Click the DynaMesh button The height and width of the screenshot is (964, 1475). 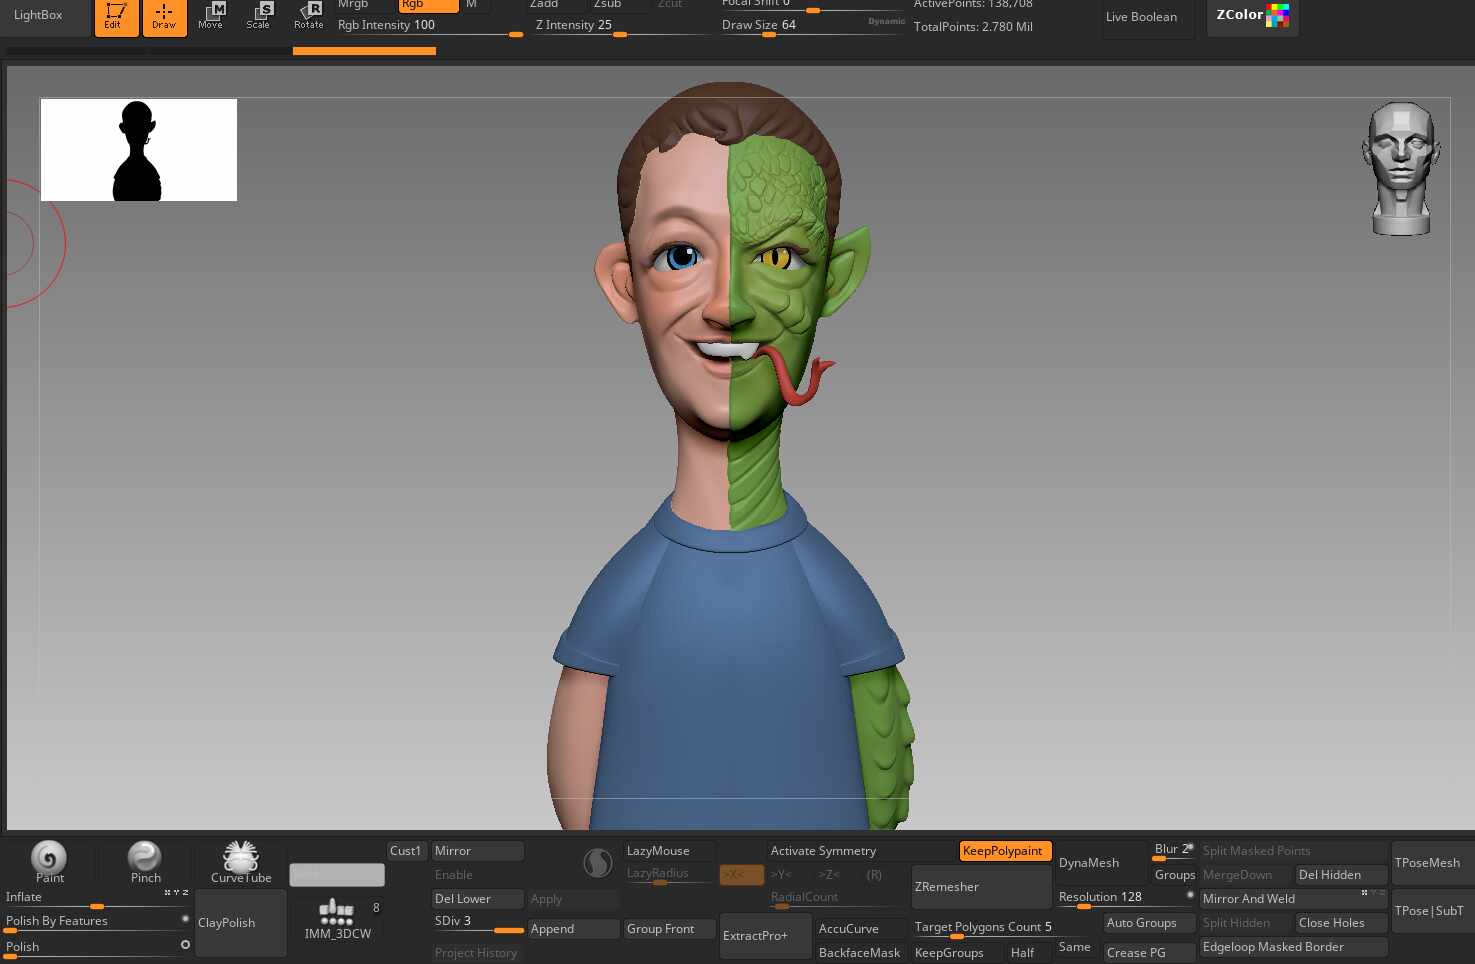tap(1089, 863)
